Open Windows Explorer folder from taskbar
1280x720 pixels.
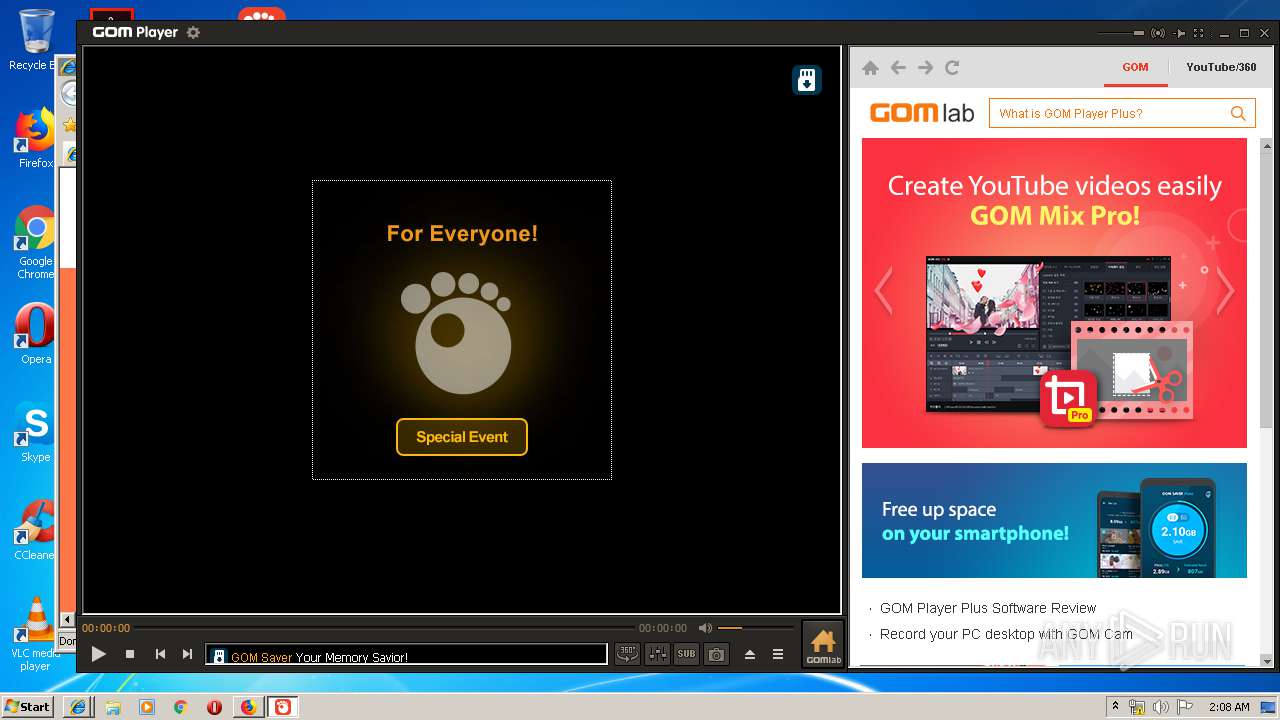click(113, 707)
